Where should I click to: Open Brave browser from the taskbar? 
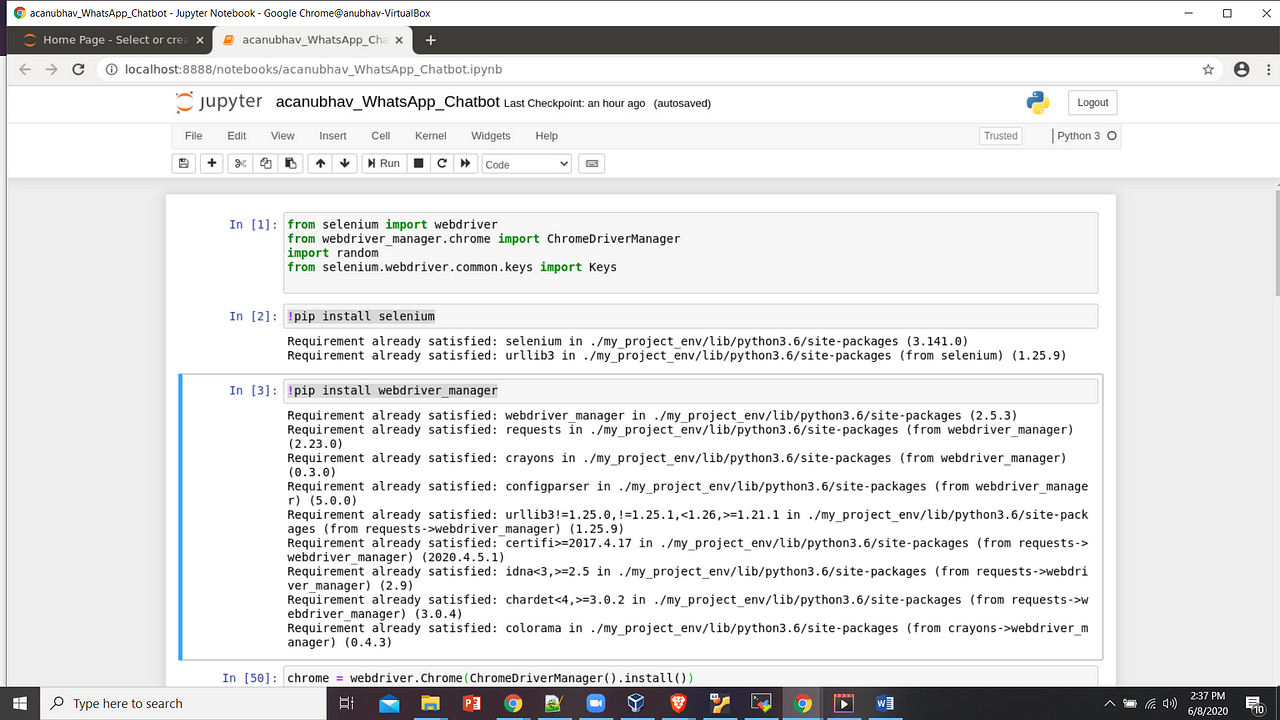coord(678,703)
